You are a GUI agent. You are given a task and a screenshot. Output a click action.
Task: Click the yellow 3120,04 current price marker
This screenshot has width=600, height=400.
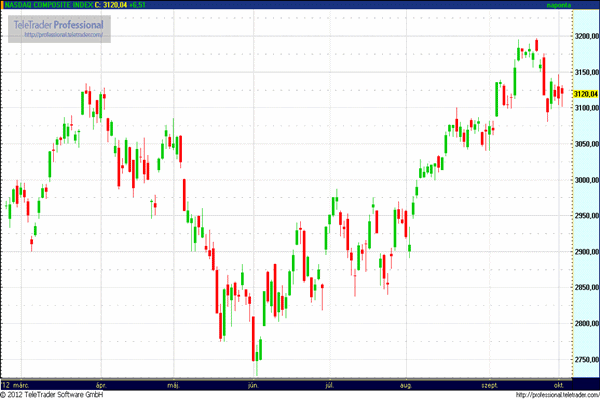pyautogui.click(x=585, y=94)
